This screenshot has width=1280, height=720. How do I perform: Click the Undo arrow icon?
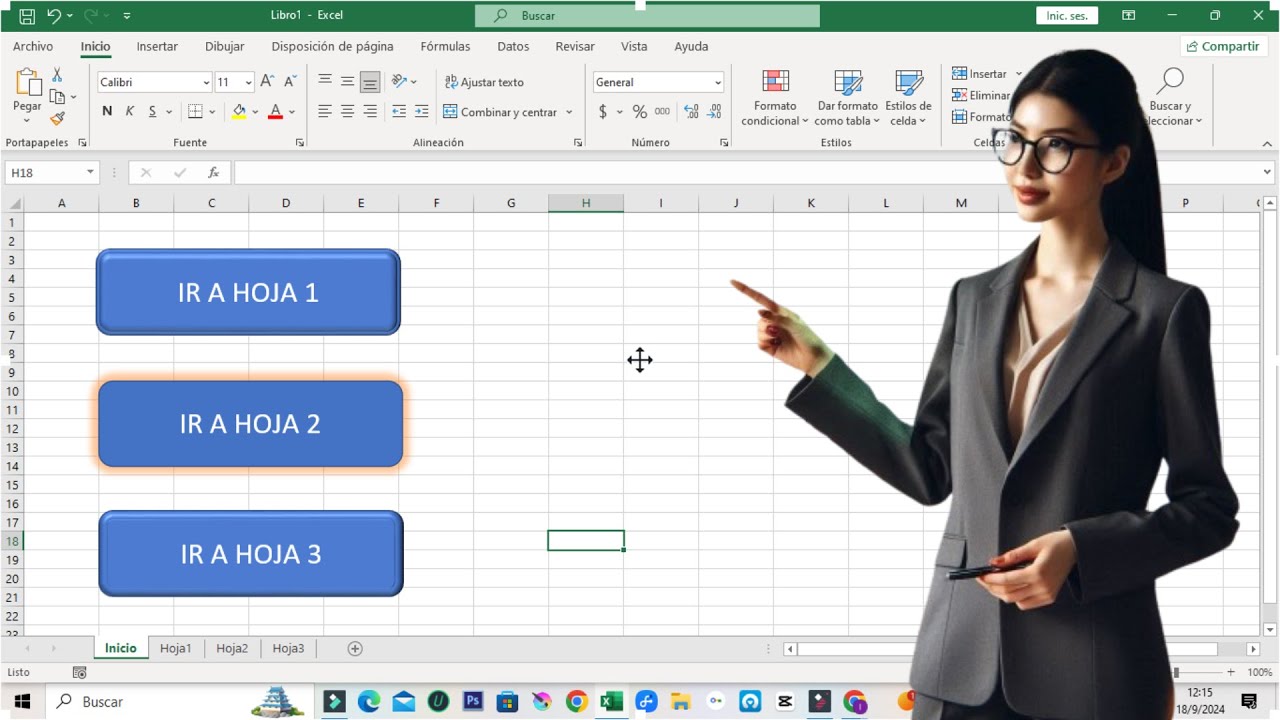[54, 16]
